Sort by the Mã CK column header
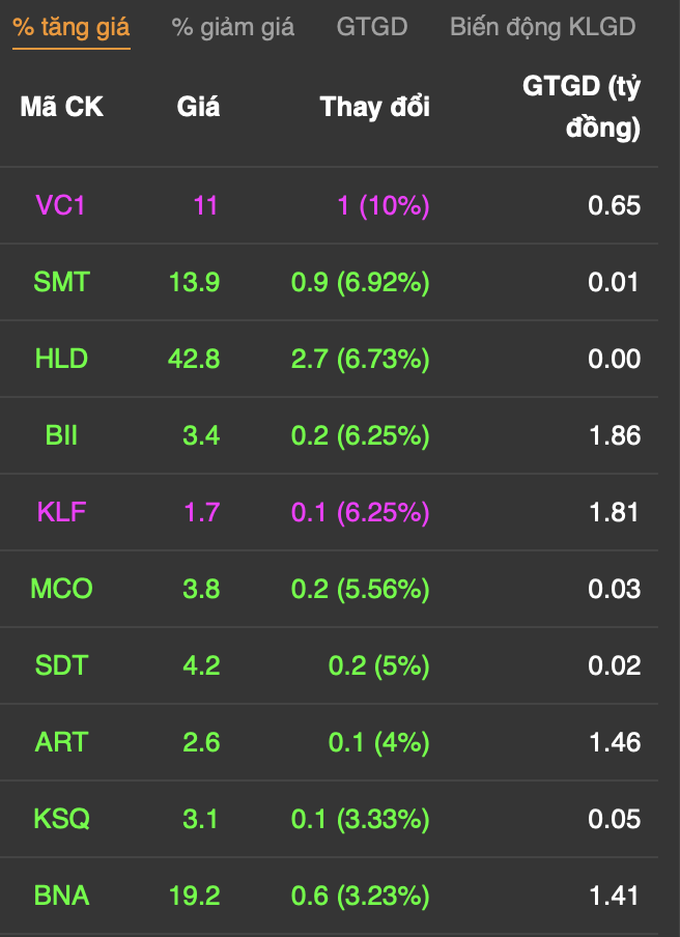Viewport: 680px width, 937px height. 62,107
